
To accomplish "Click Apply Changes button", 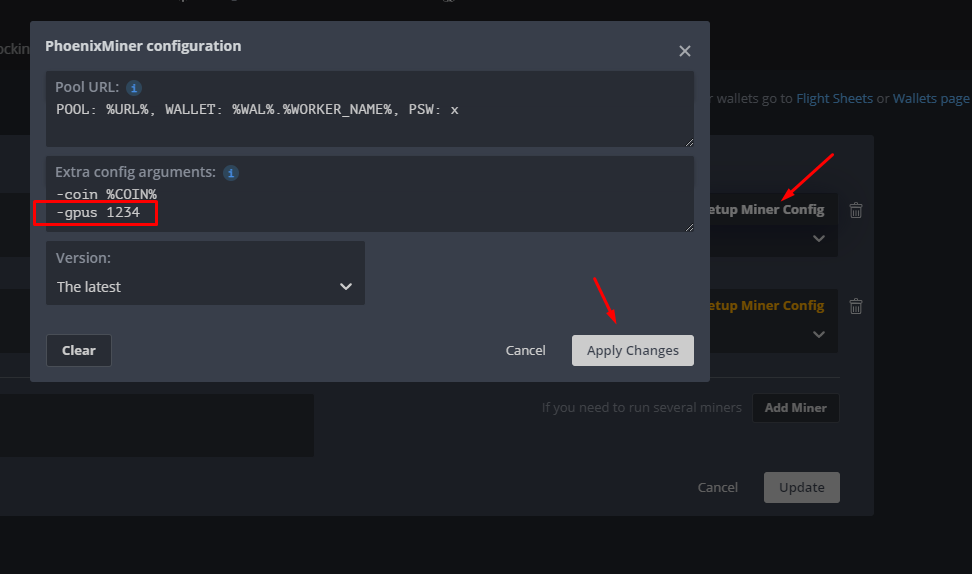I will 632,350.
